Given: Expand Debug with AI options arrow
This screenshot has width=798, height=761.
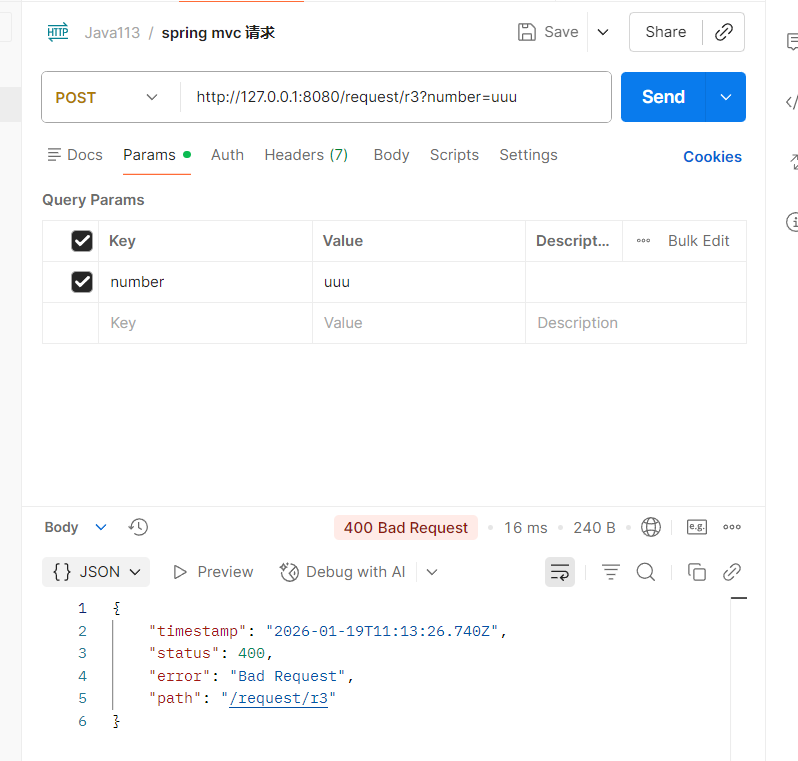Looking at the screenshot, I should tap(432, 572).
